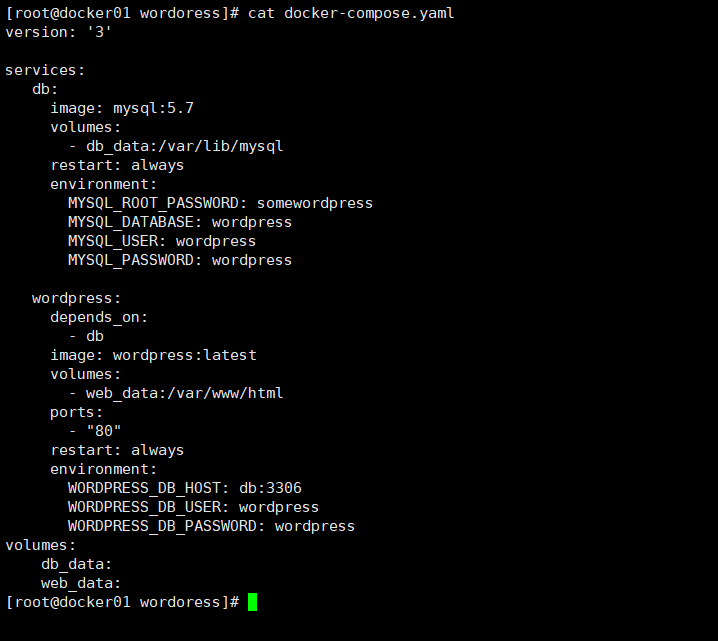Click the top-level 'volumes:' line
The height and width of the screenshot is (641, 718).
(x=41, y=545)
